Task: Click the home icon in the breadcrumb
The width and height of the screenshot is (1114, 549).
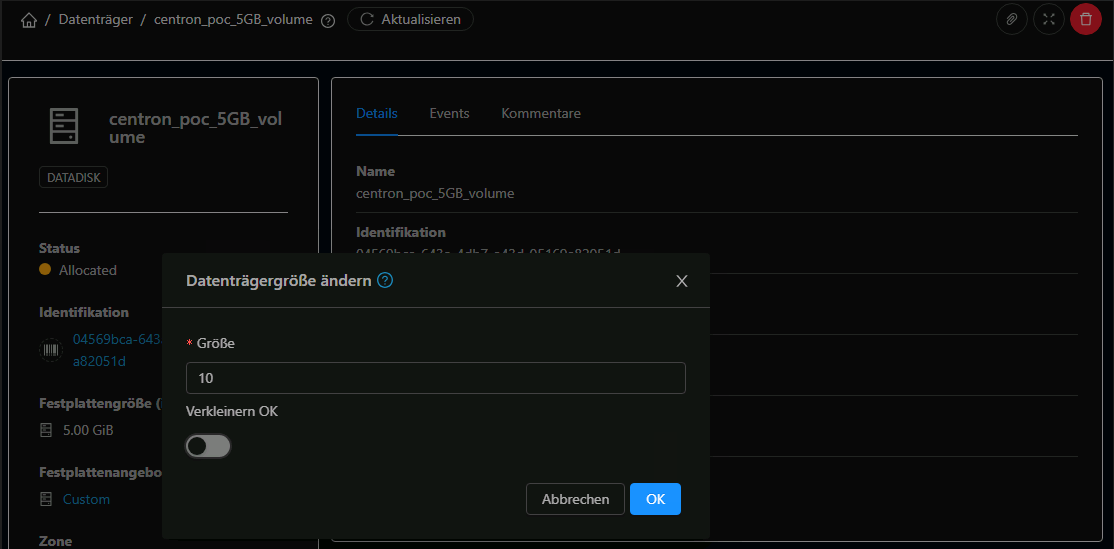Action: (28, 20)
